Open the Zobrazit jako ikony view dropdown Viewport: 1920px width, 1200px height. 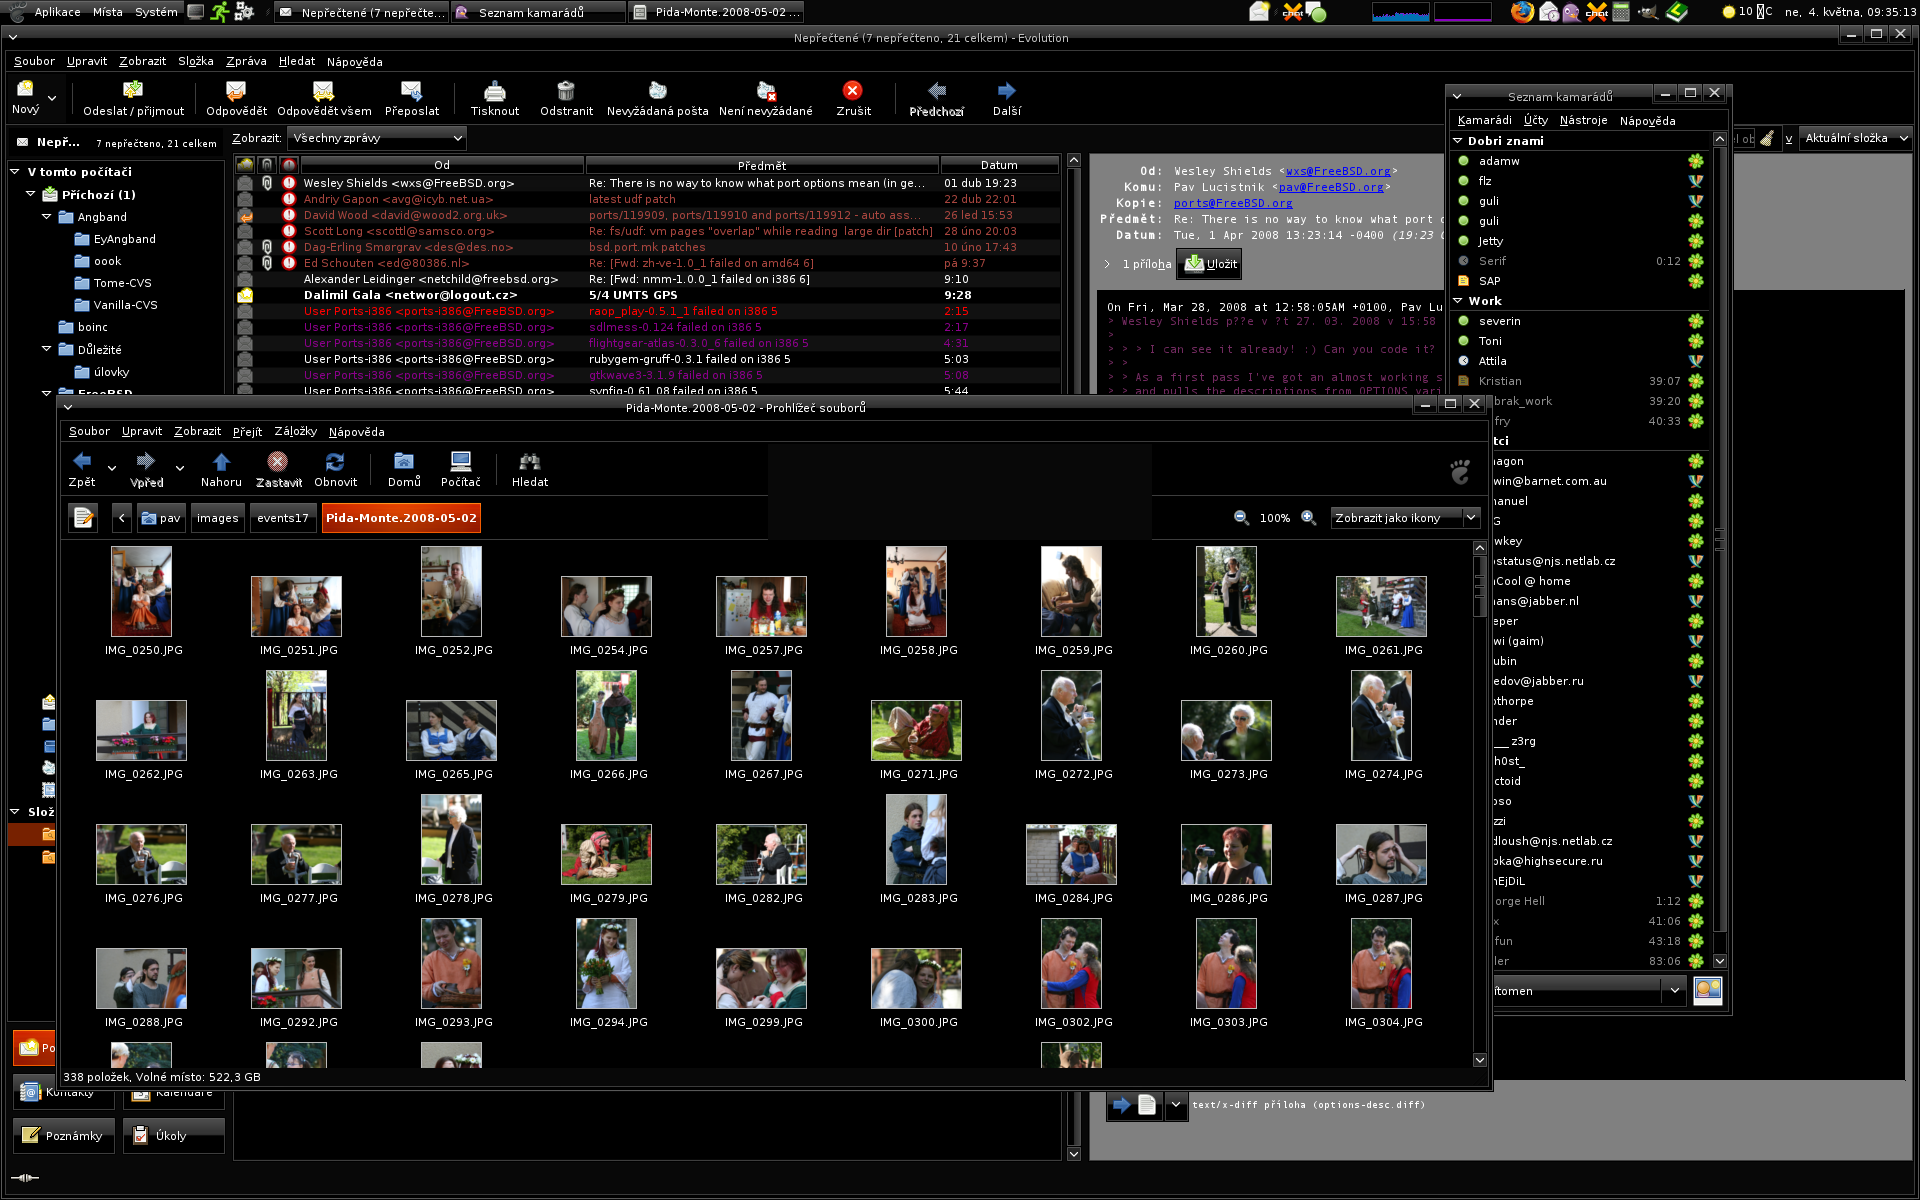[1404, 518]
